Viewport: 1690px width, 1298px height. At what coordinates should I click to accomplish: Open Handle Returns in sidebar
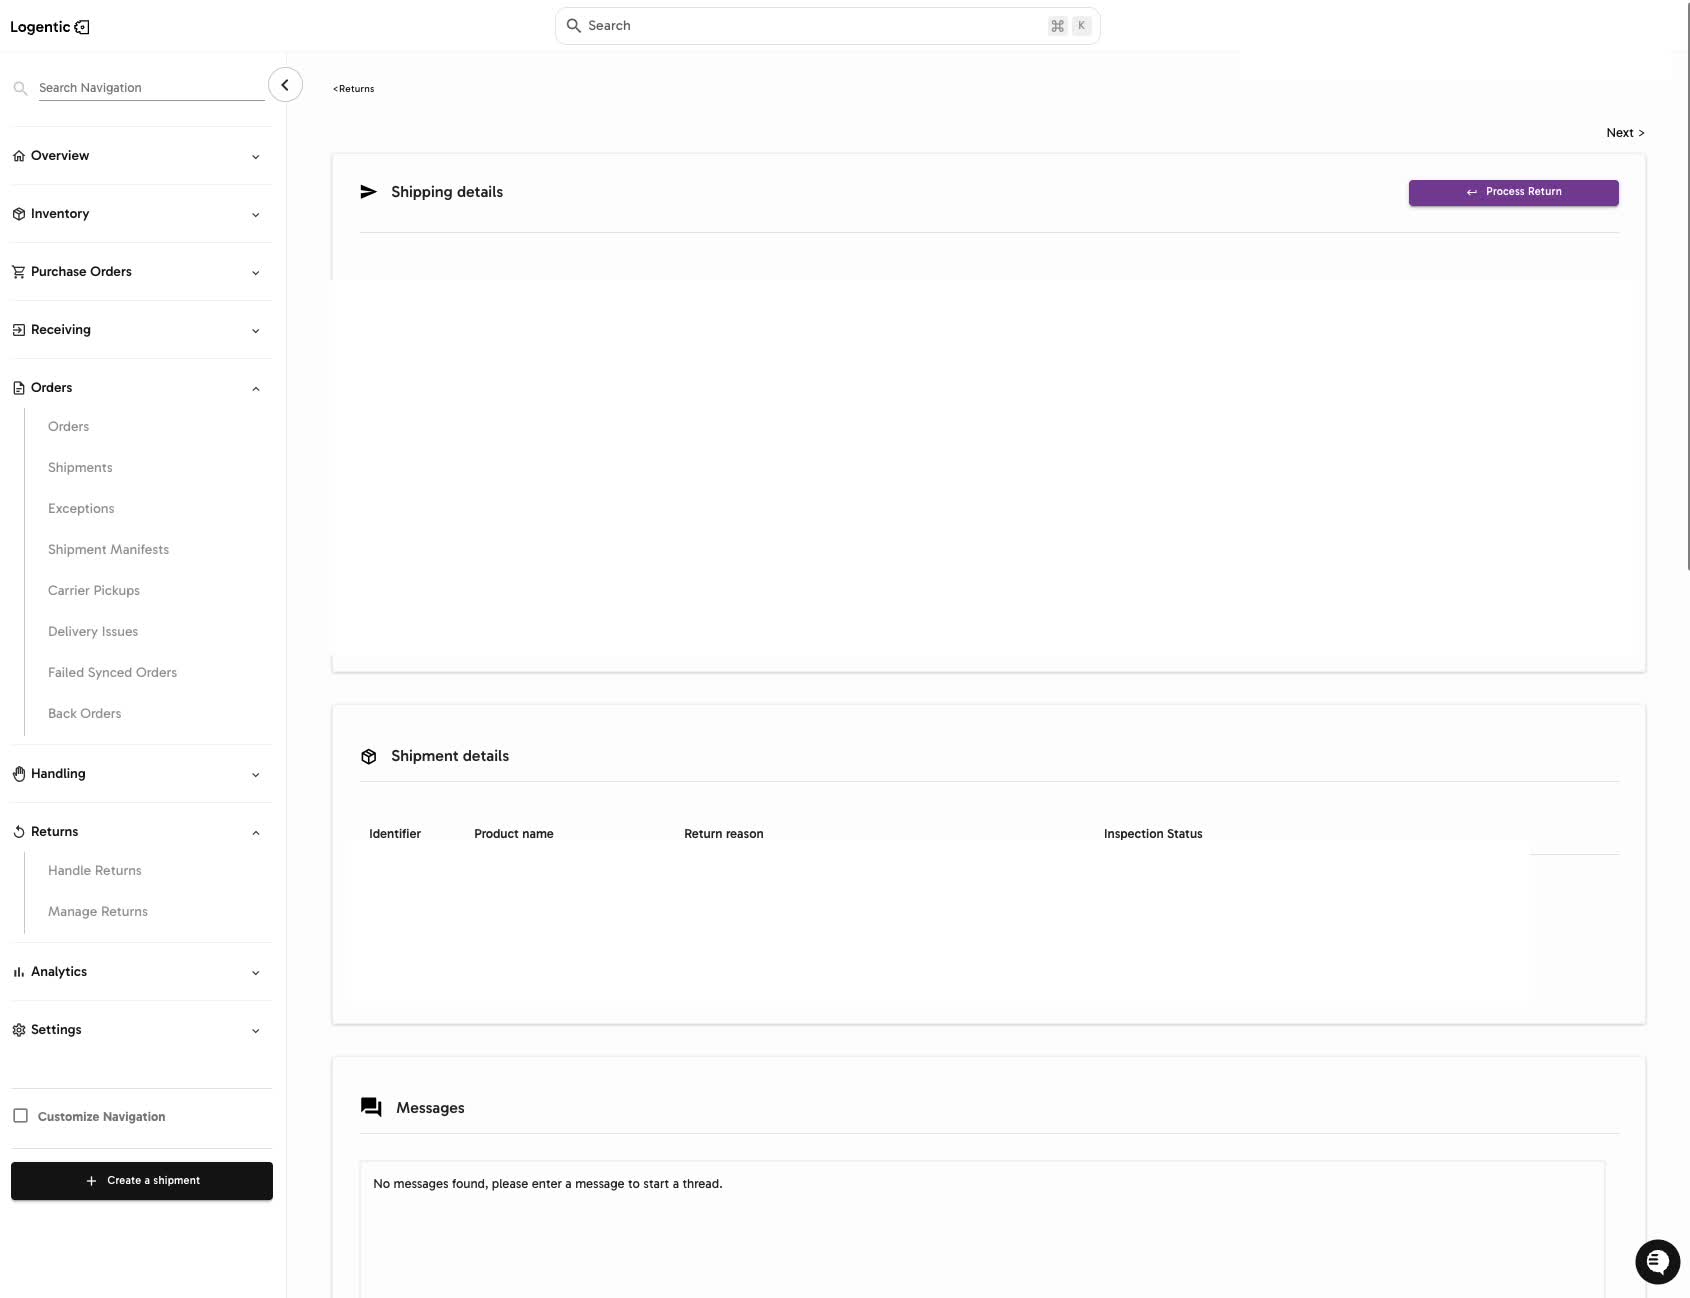pos(95,871)
